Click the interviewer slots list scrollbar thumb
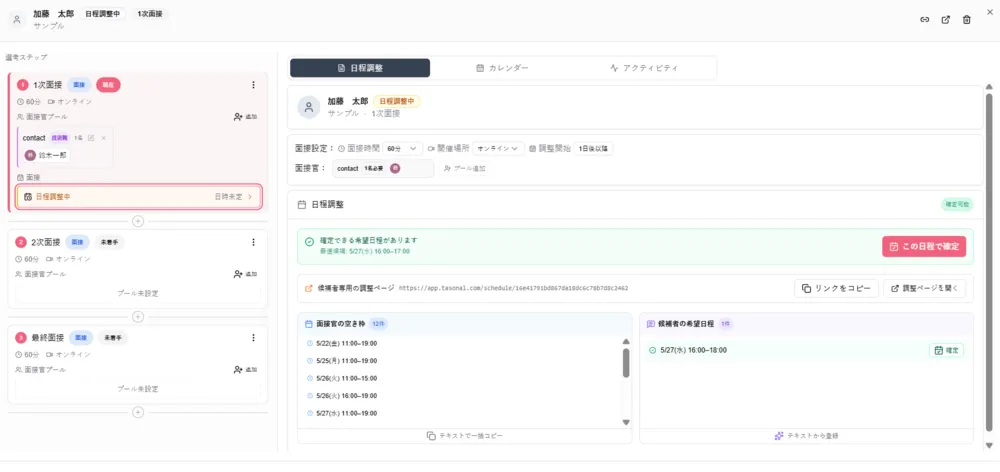This screenshot has width=1000, height=472. pos(626,362)
